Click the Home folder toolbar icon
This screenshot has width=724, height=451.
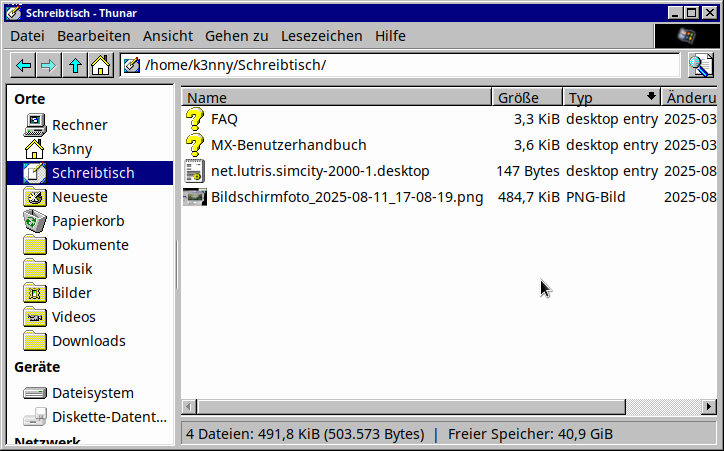pyautogui.click(x=100, y=66)
